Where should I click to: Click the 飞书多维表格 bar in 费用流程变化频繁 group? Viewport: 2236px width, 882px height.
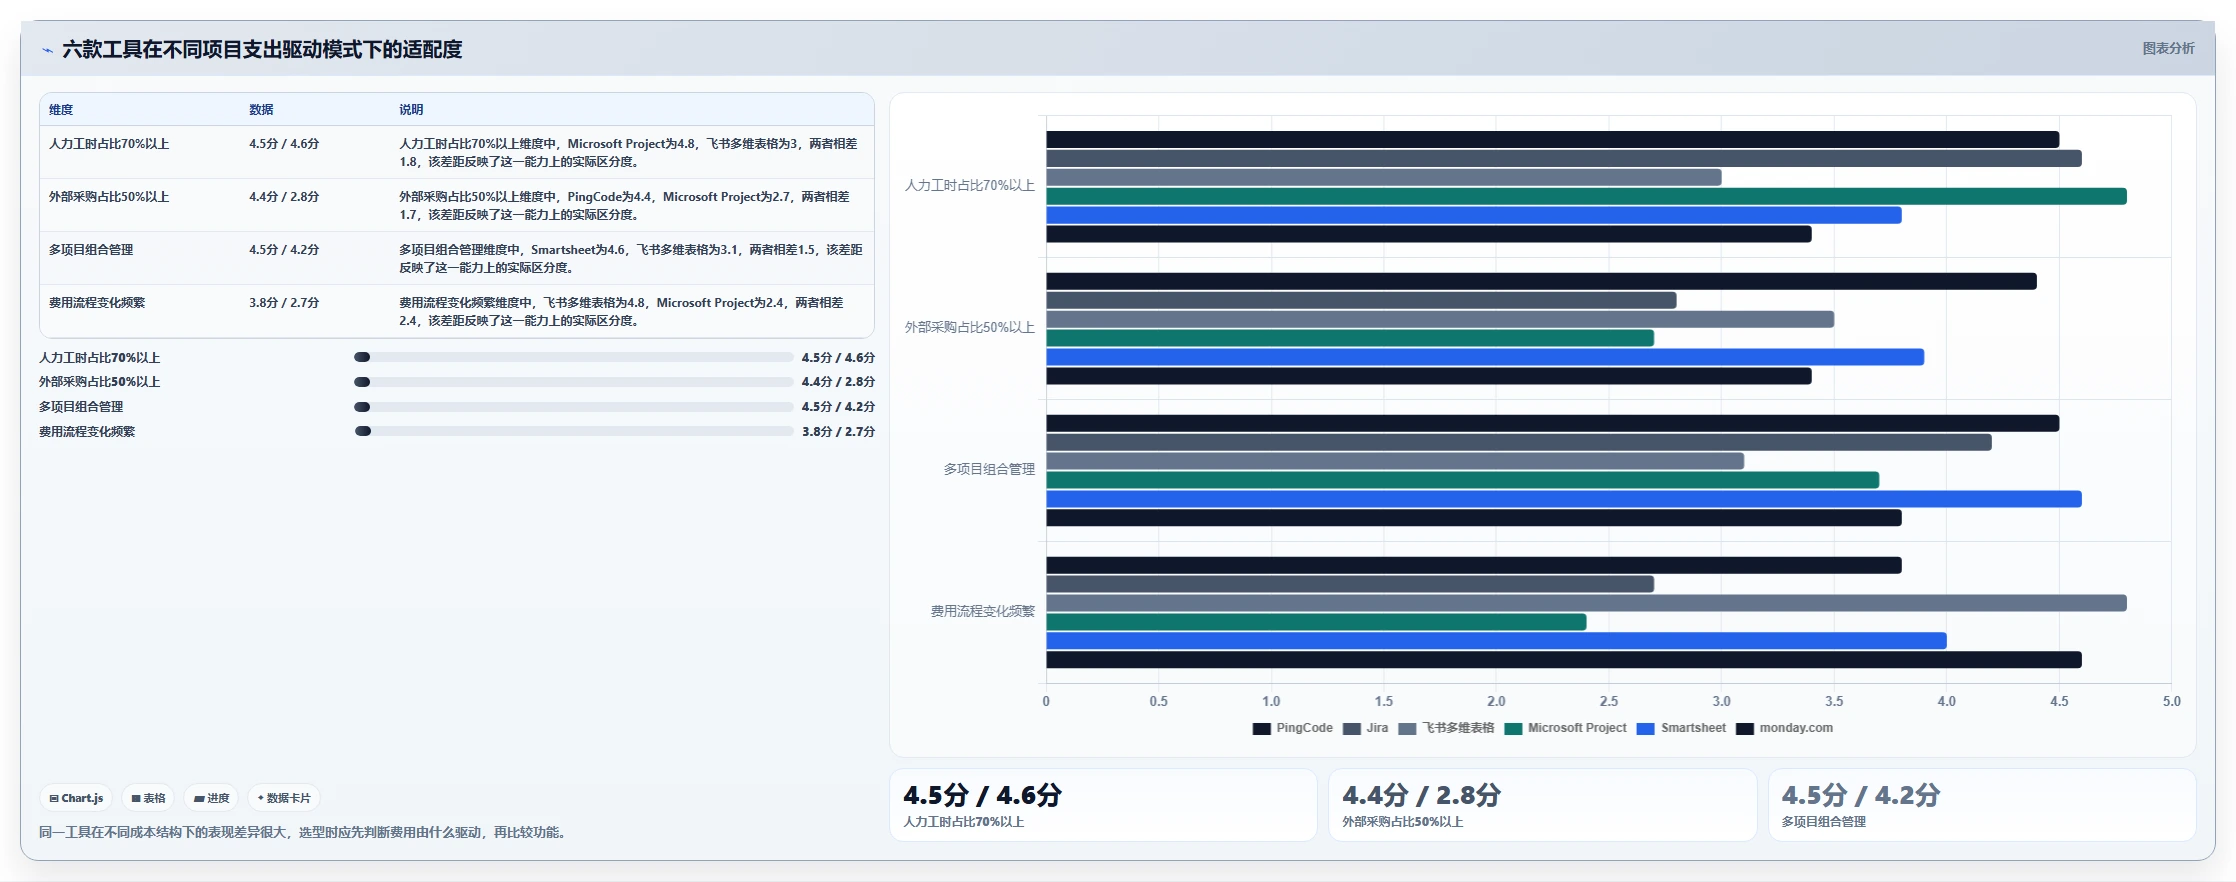1586,603
